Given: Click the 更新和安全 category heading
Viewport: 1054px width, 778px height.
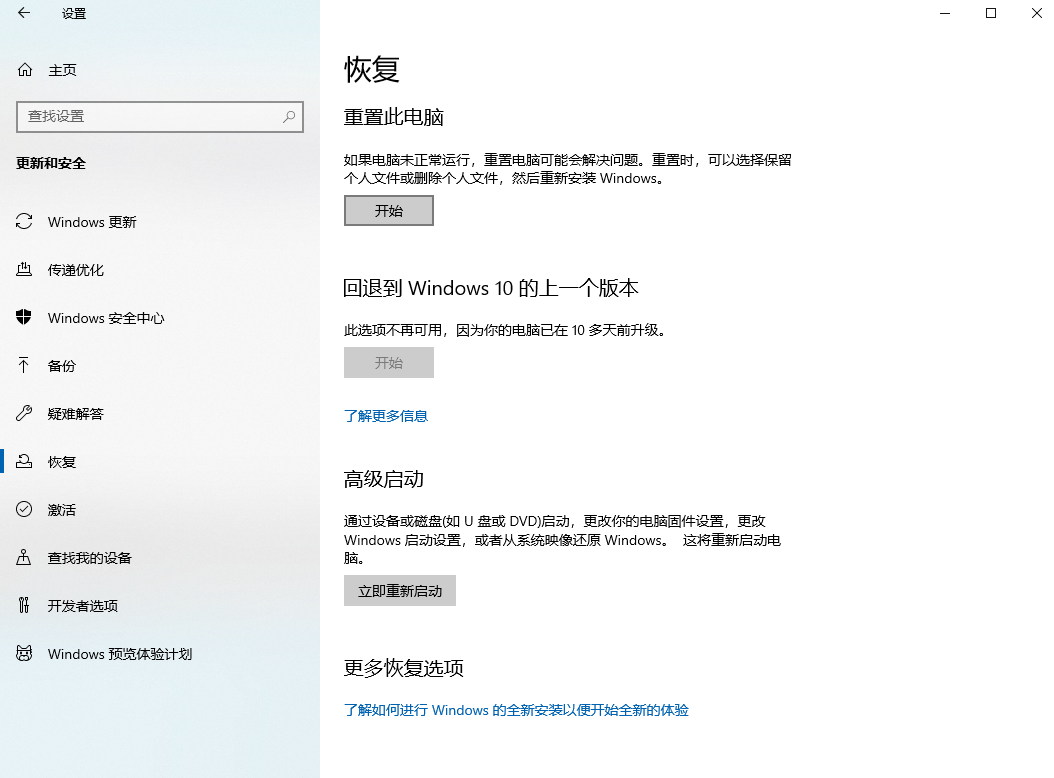Looking at the screenshot, I should point(51,163).
